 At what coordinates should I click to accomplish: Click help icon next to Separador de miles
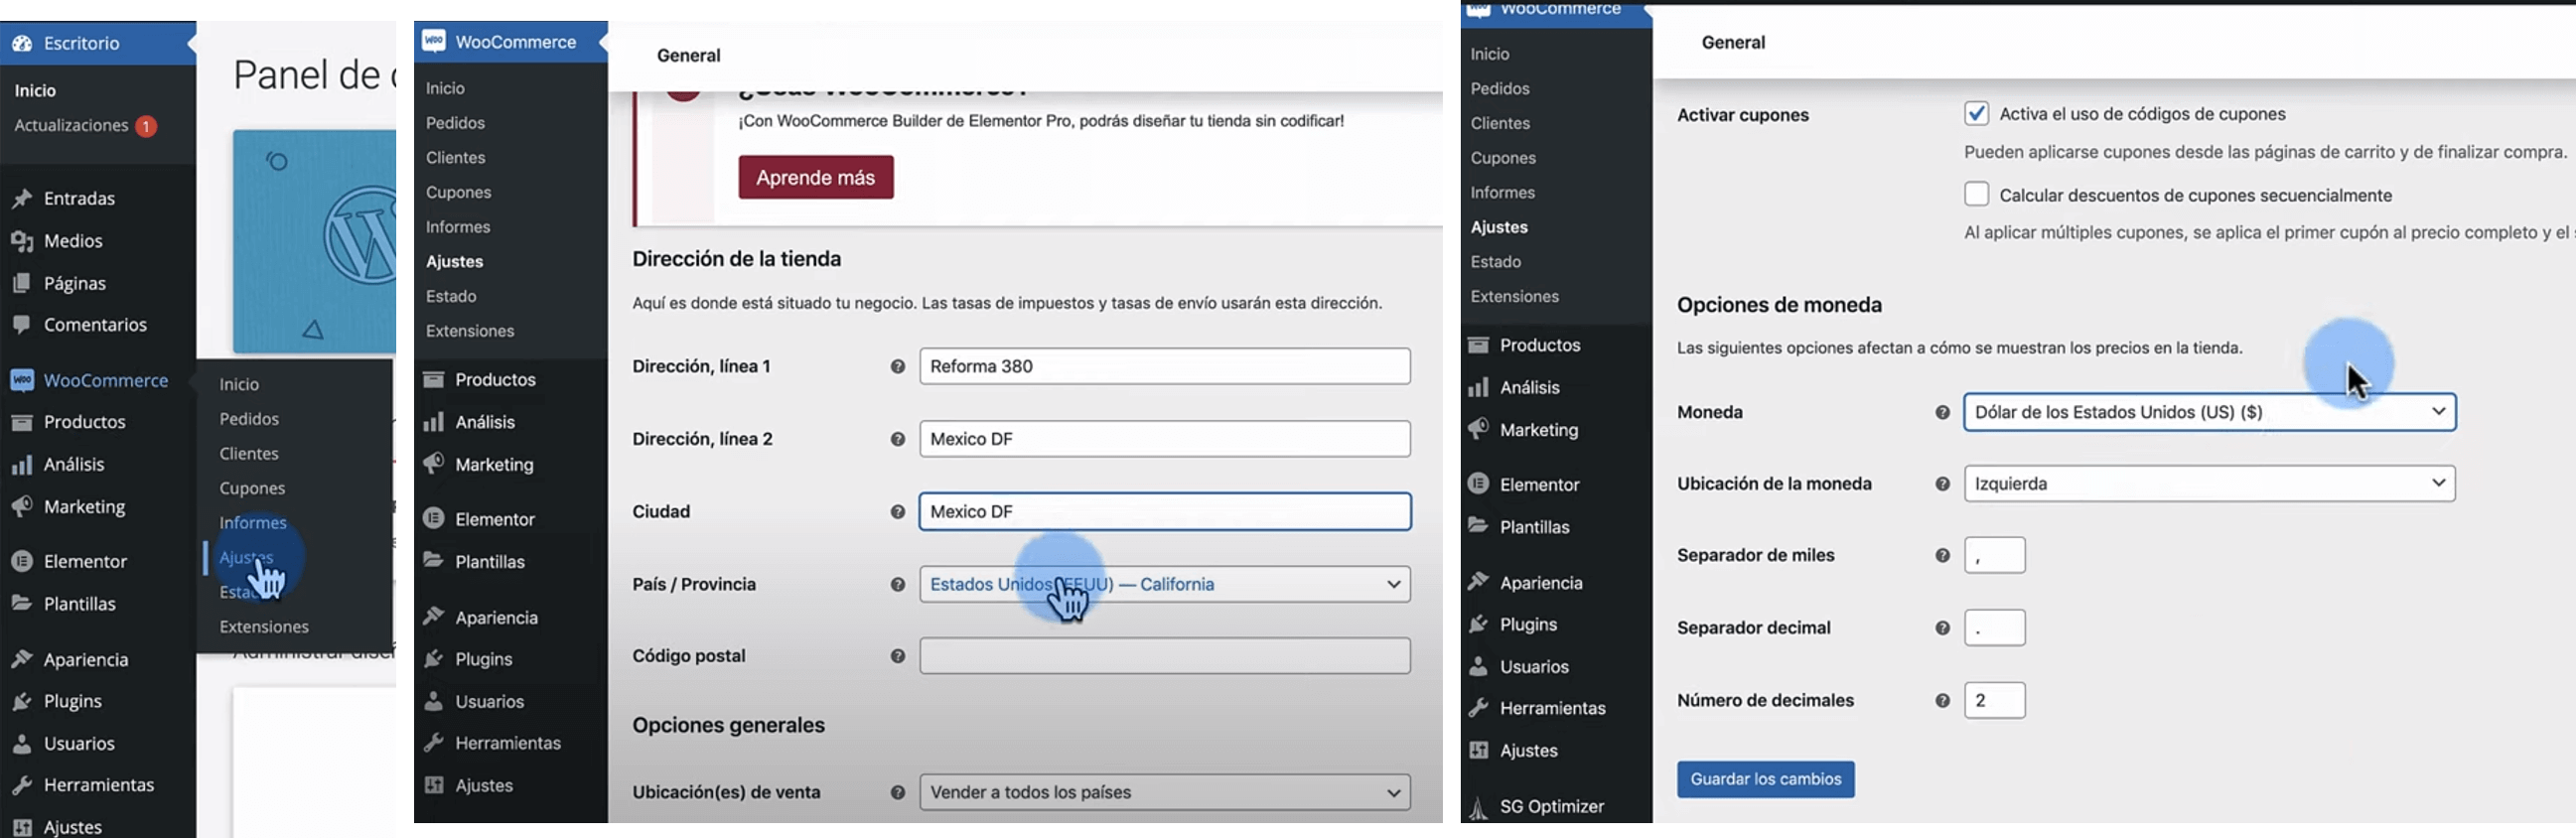(1942, 556)
